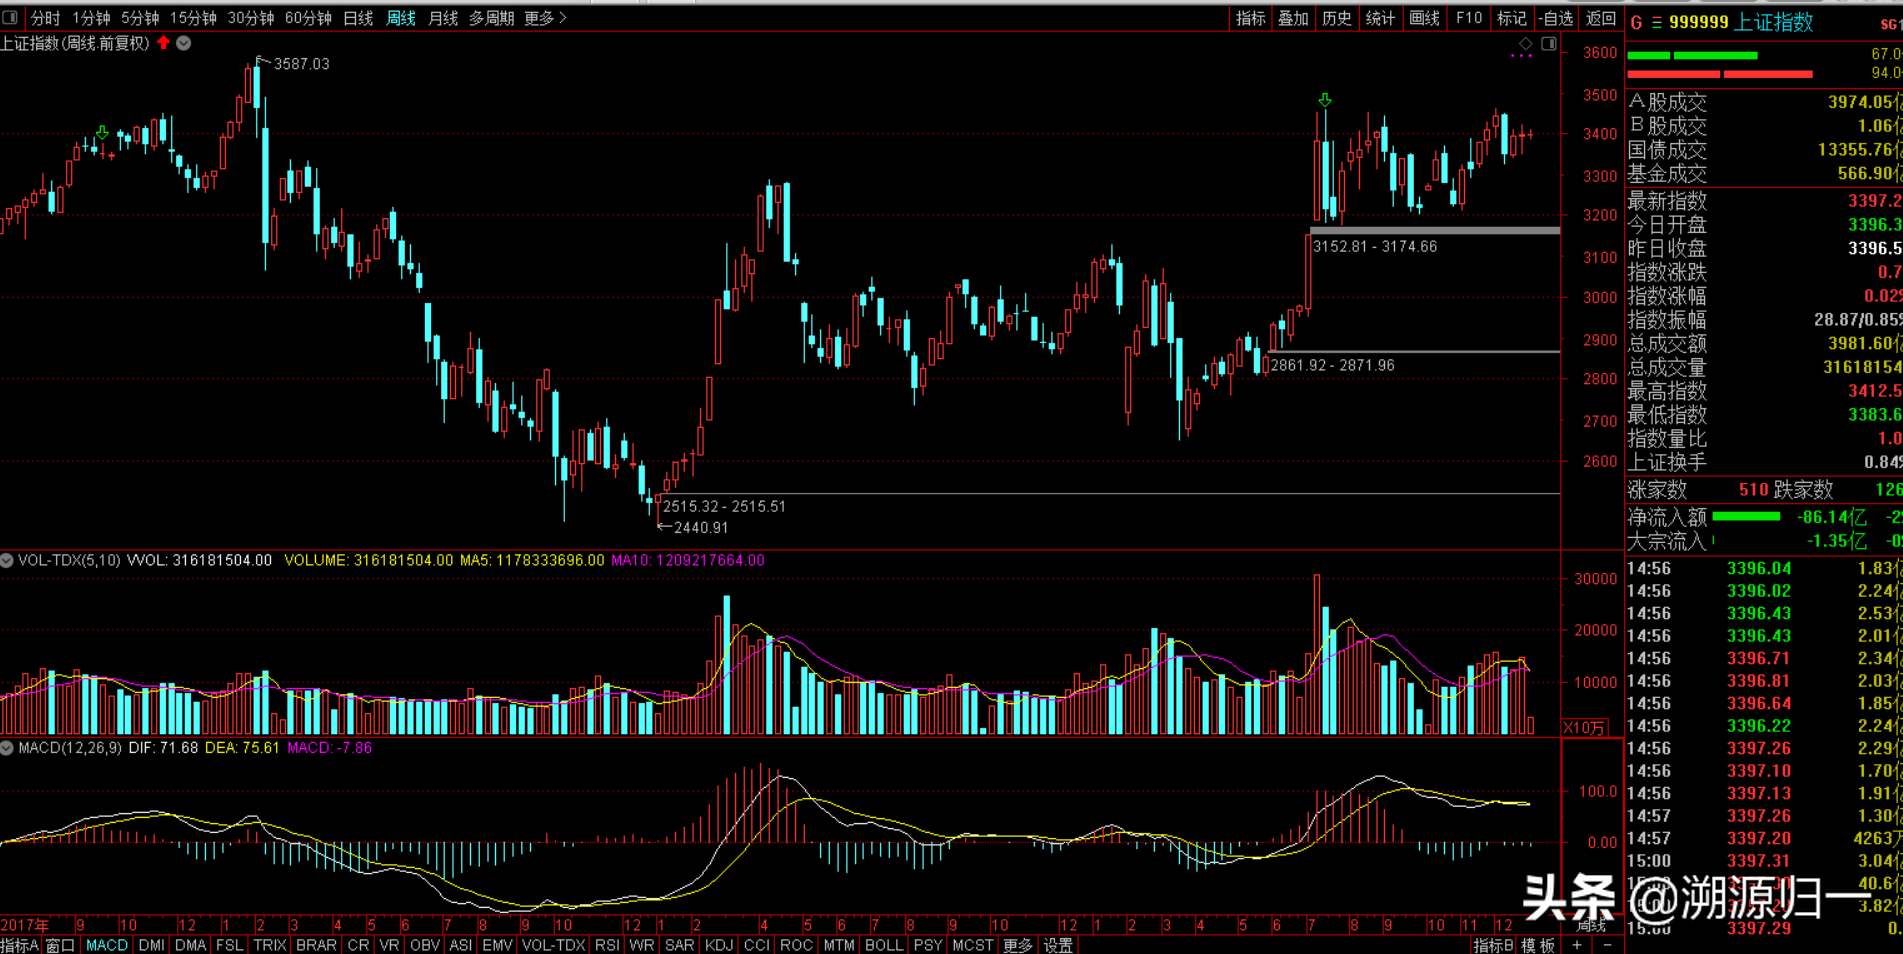Select the 5分钟 period
Screen dimensions: 1903x954
tap(140, 18)
